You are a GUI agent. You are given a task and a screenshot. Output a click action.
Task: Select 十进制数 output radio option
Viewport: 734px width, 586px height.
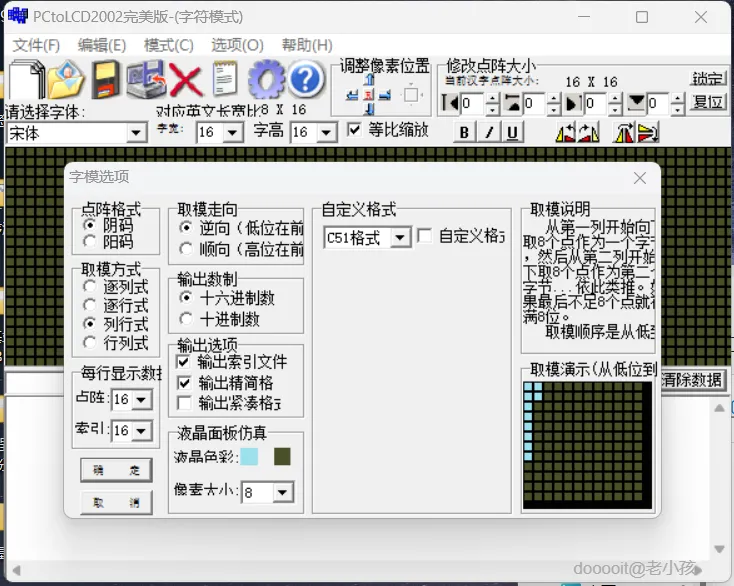(x=187, y=319)
